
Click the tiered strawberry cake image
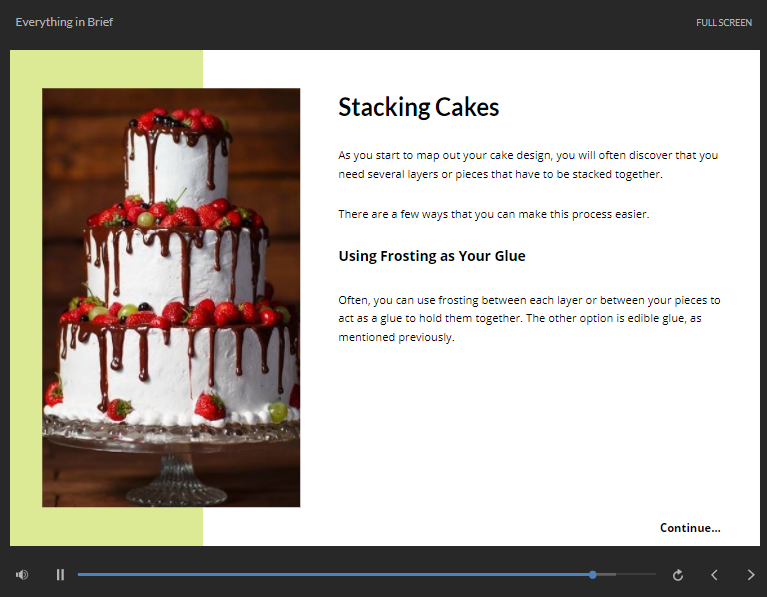pyautogui.click(x=171, y=298)
